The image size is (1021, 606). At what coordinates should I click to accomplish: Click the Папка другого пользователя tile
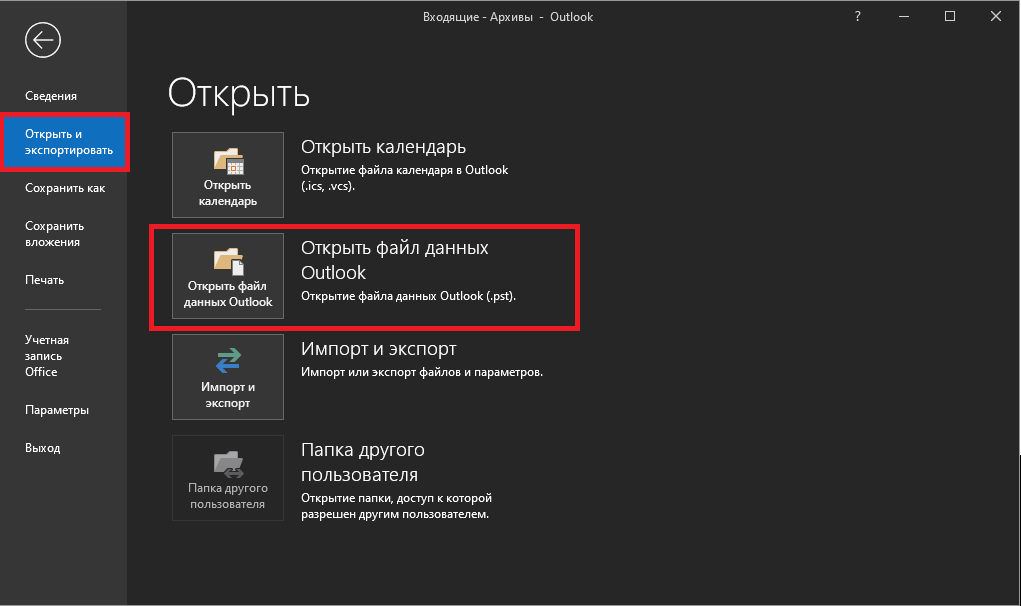click(x=228, y=478)
